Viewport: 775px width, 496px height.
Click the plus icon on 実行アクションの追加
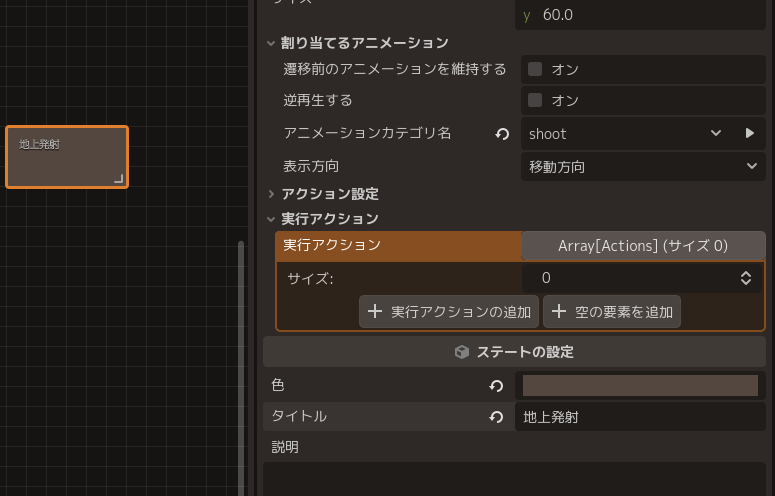[375, 311]
